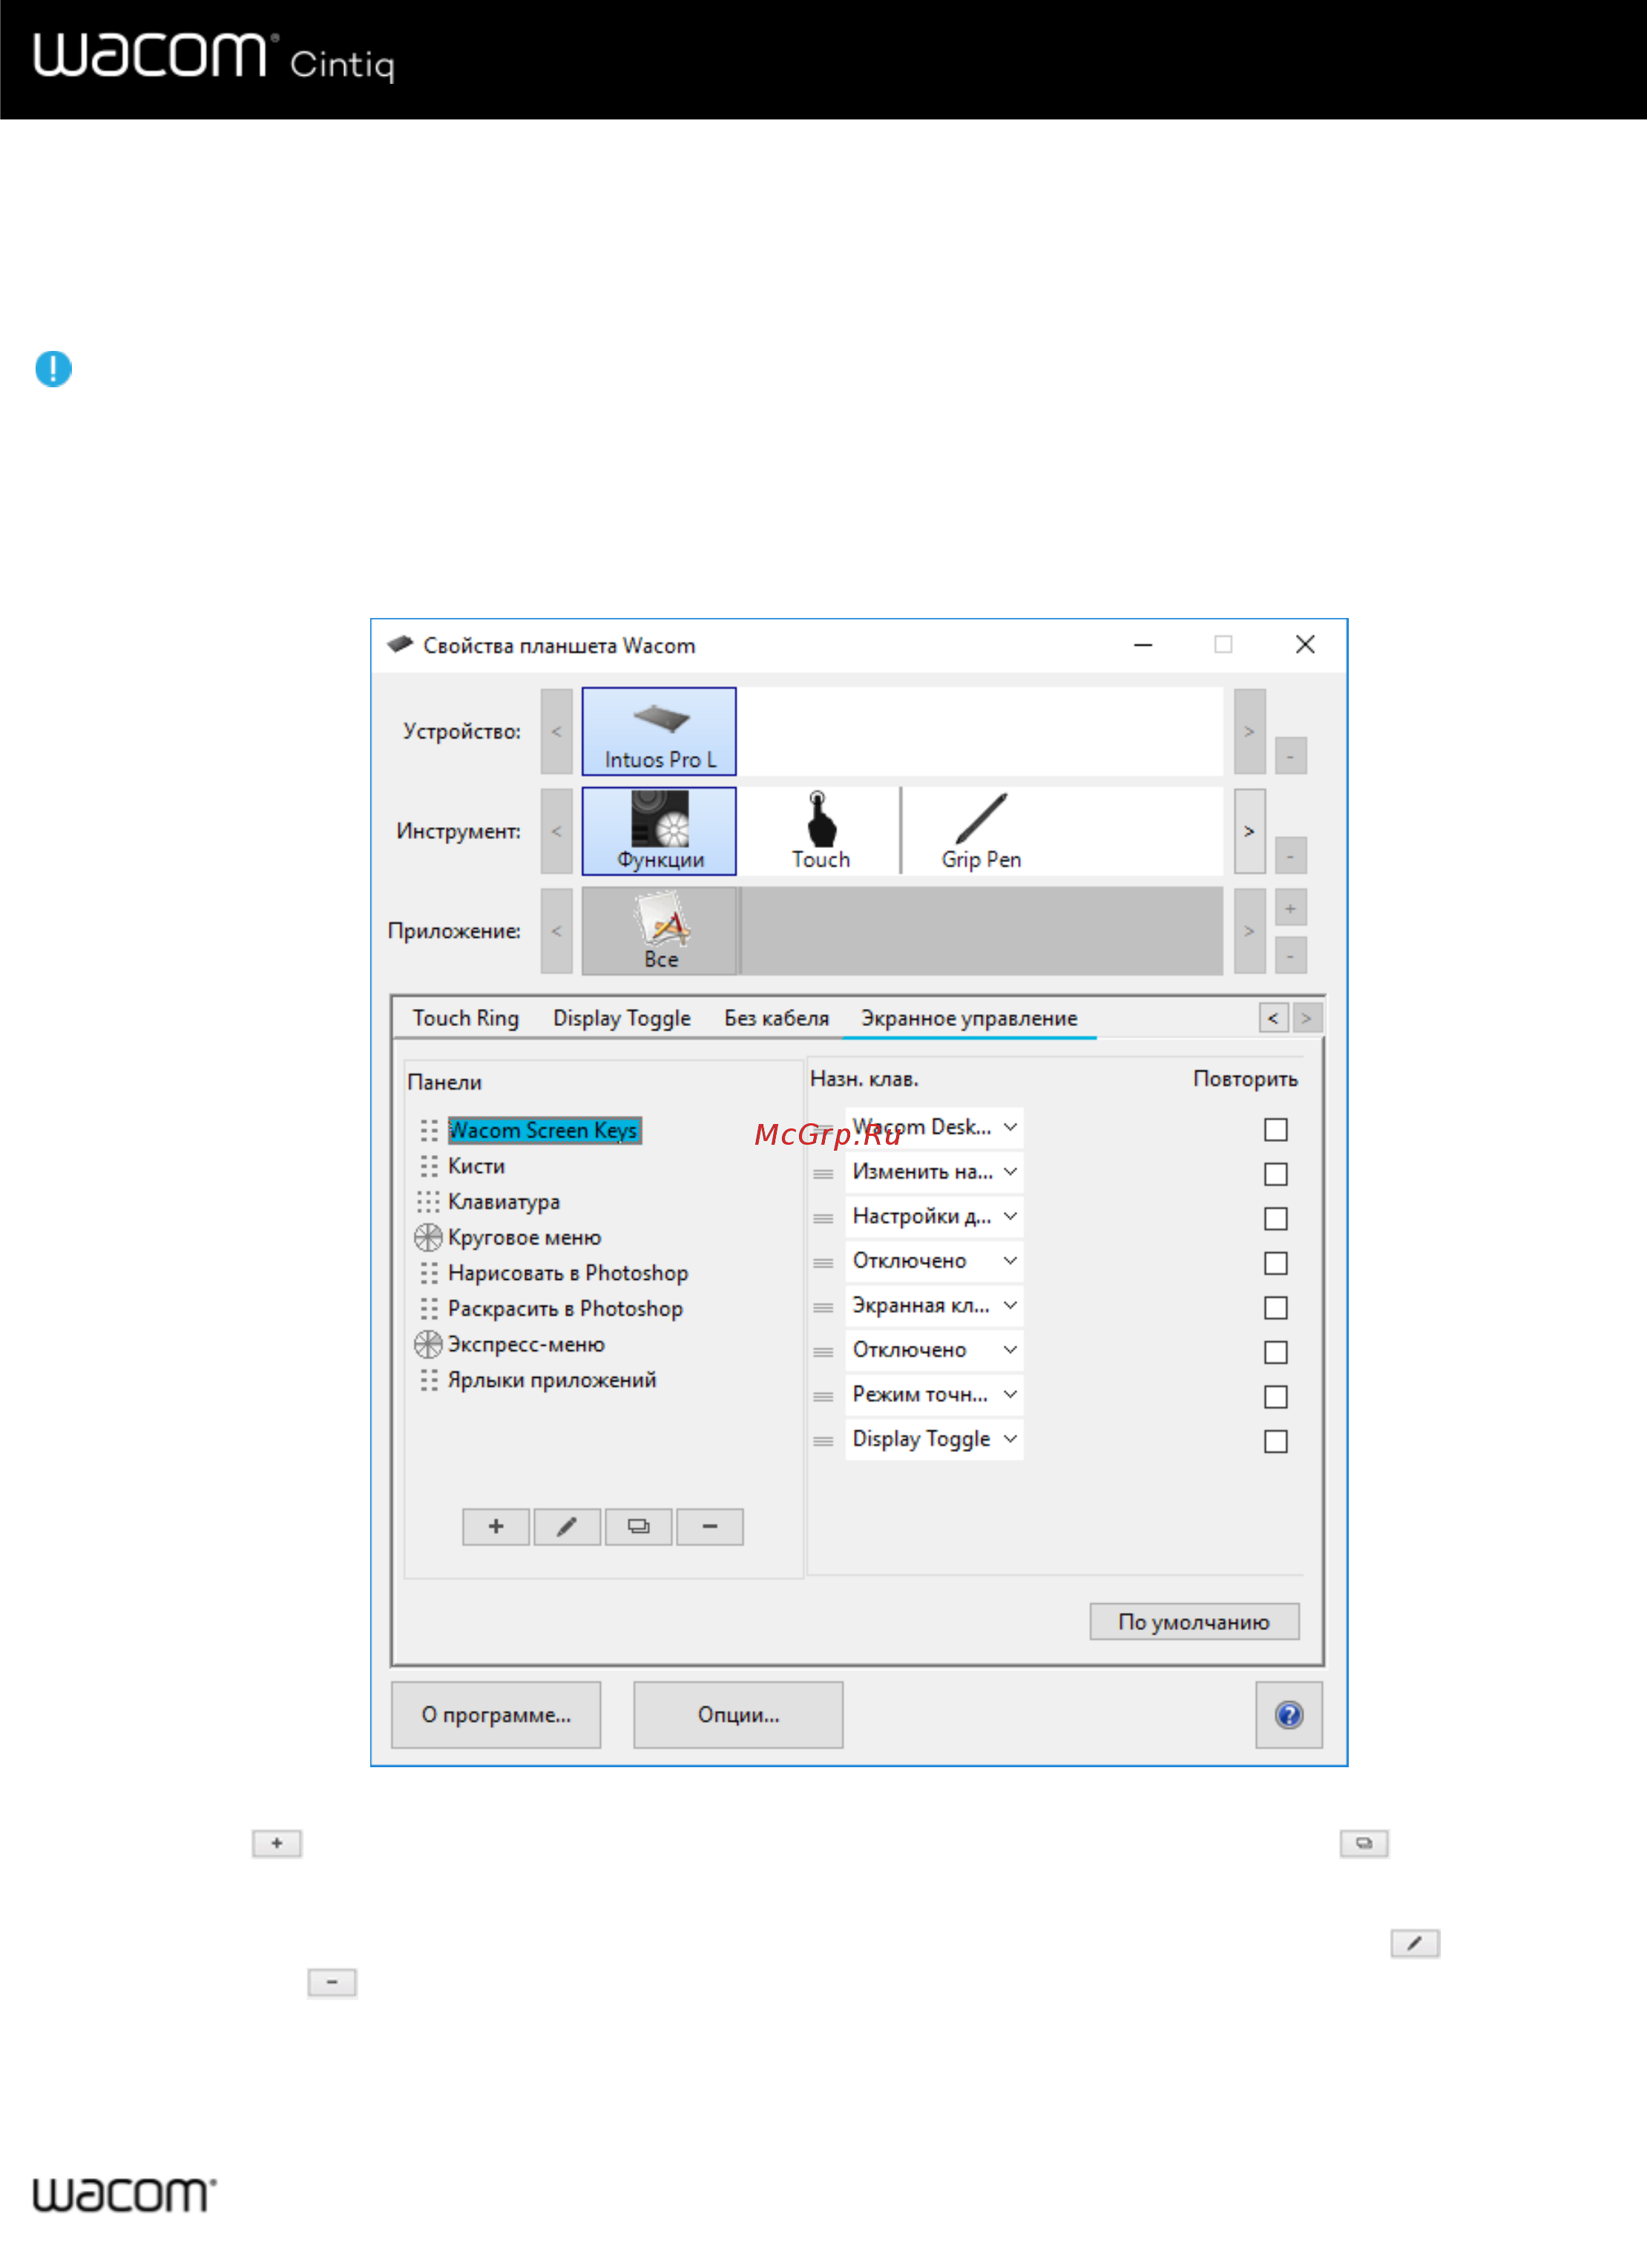Select the Ярлыки приложений panel
Image resolution: width=1647 pixels, height=2268 pixels.
pyautogui.click(x=552, y=1380)
